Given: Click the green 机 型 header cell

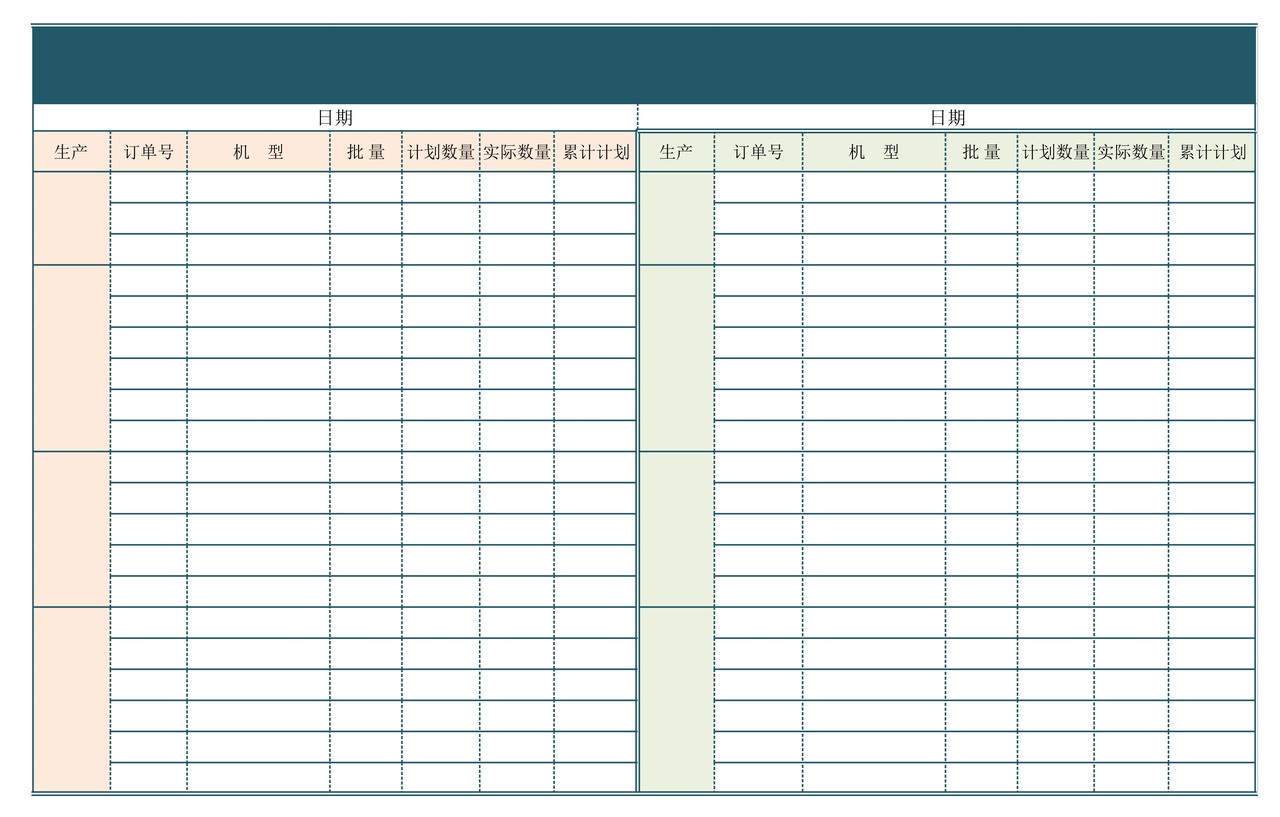Looking at the screenshot, I should 874,152.
